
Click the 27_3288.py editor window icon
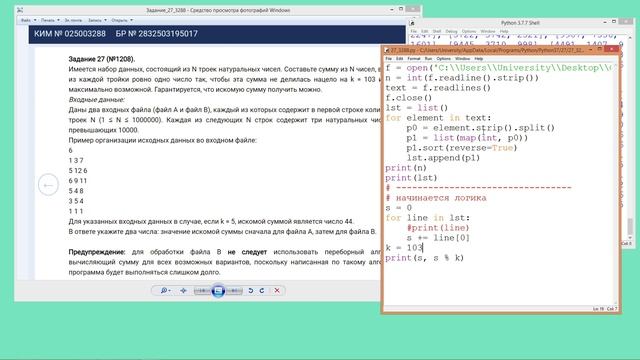tap(387, 50)
